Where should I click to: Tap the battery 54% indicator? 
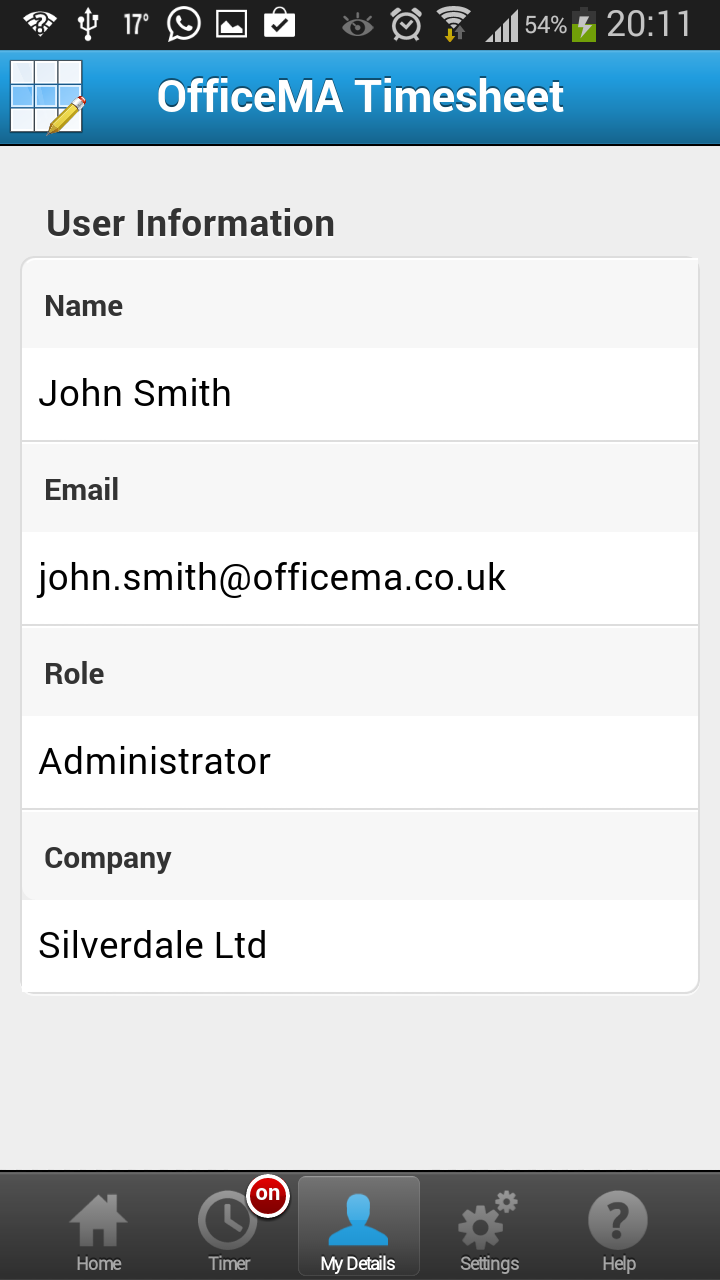tap(562, 24)
